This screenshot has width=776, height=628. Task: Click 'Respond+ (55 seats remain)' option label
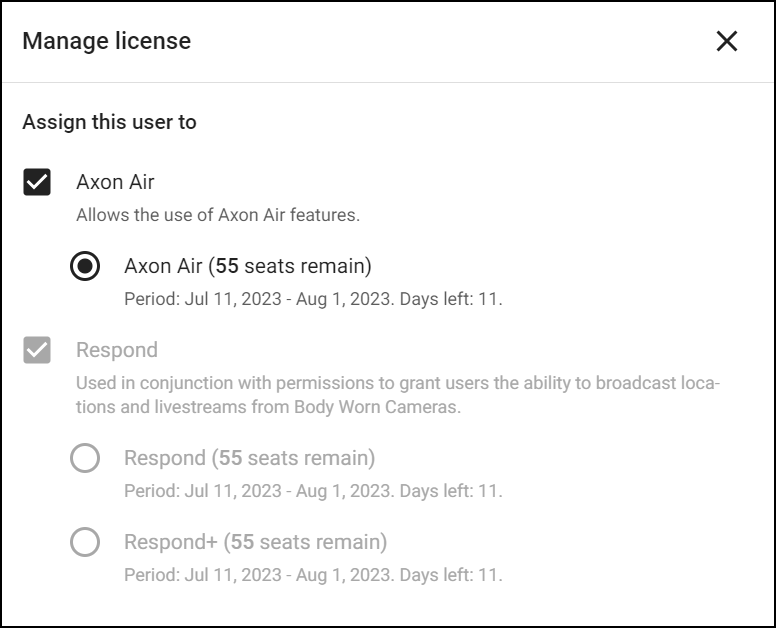255,542
